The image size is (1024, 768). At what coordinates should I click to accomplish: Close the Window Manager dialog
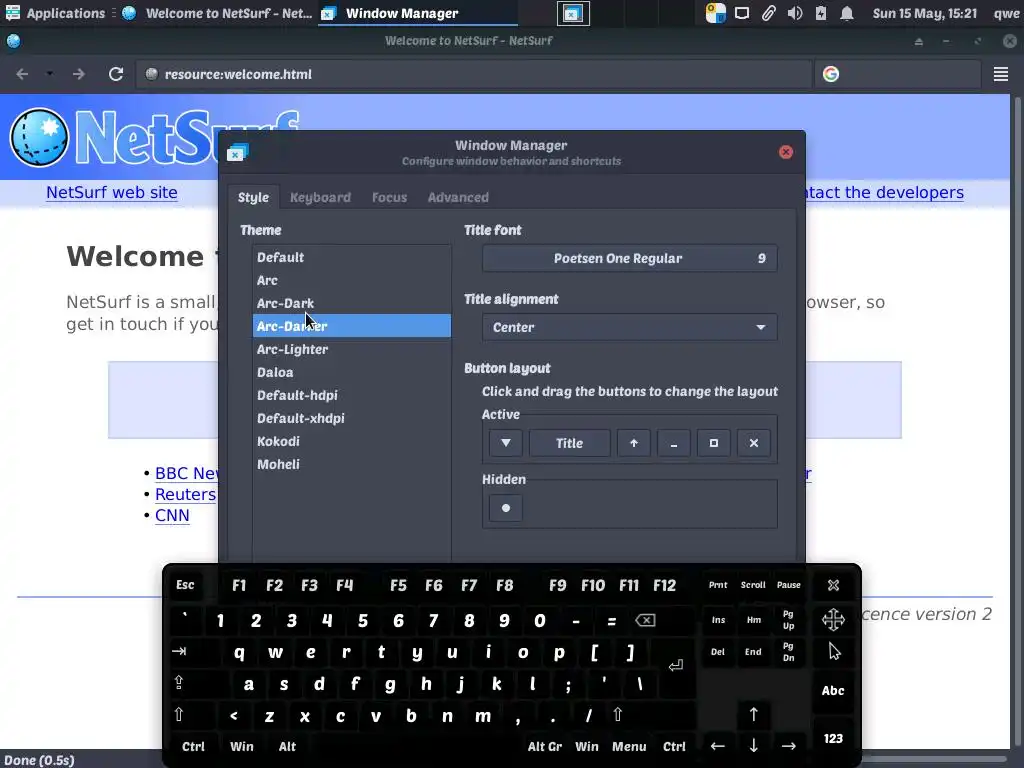786,152
